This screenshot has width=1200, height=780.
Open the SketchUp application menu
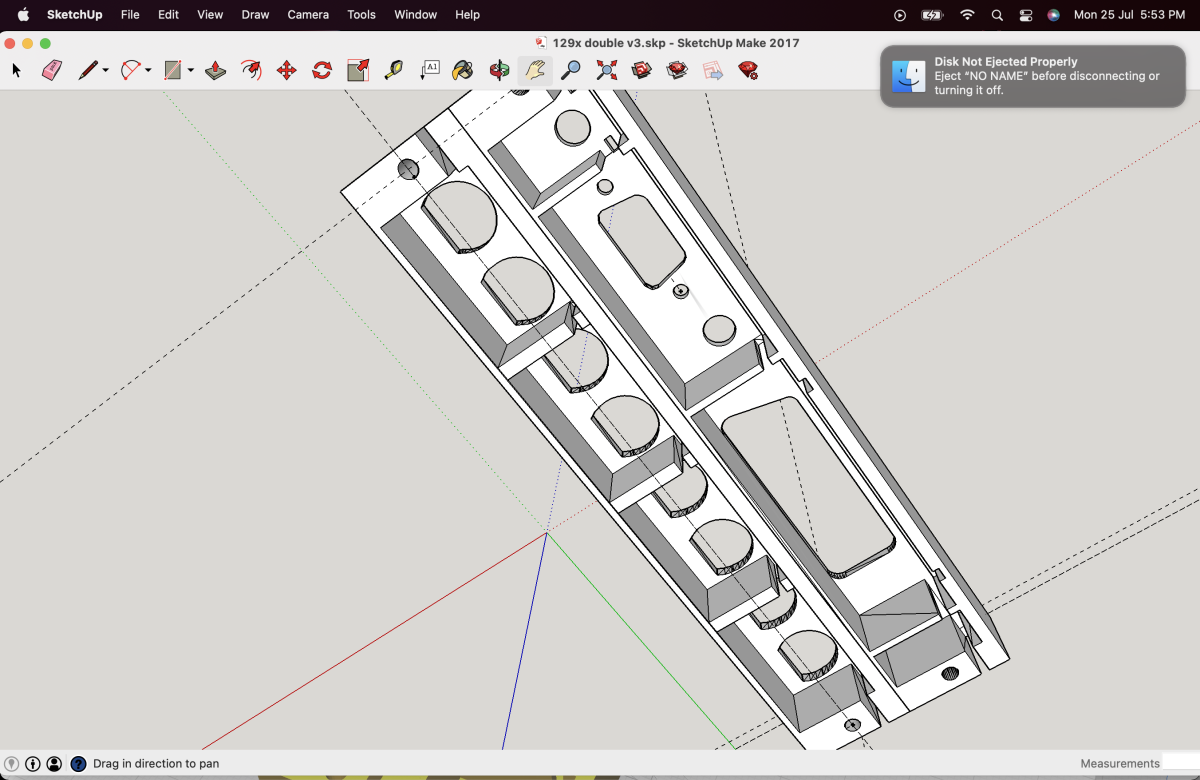click(74, 15)
